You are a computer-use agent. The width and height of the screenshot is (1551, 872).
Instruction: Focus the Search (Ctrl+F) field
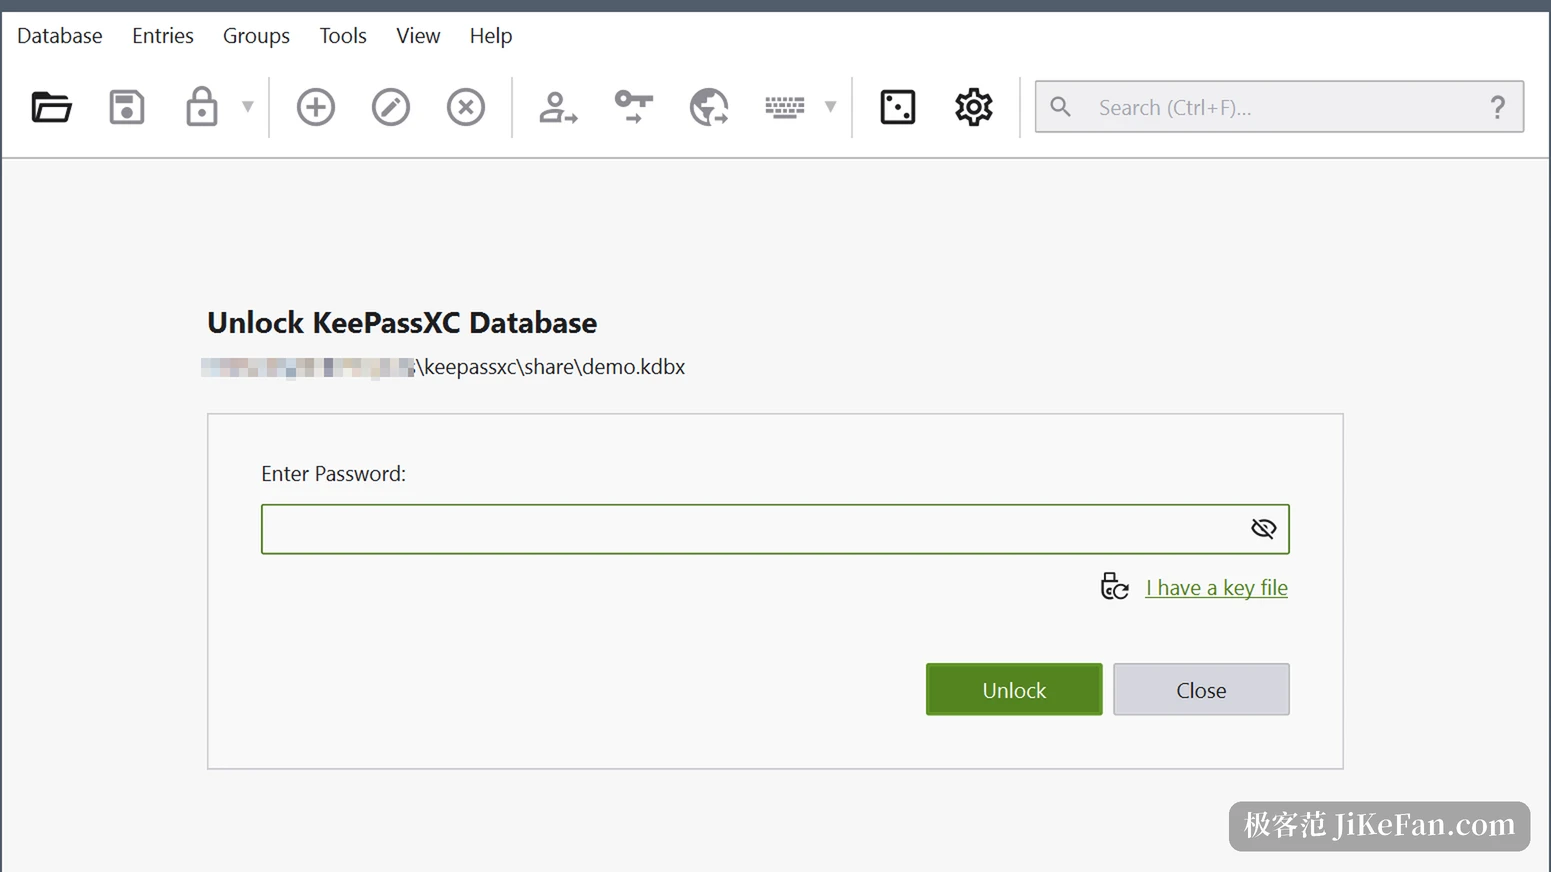click(1279, 107)
